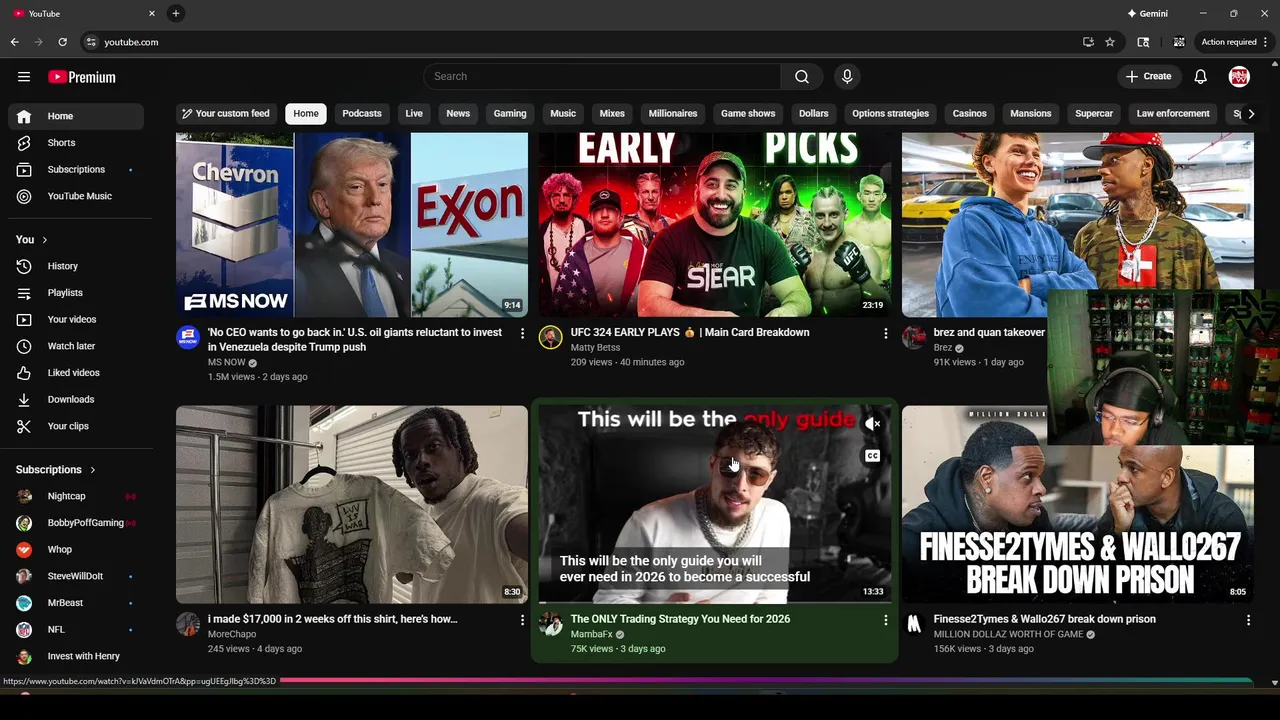Open the SteveWillDoIt subscription
Viewport: 1280px width, 720px height.
click(x=76, y=577)
